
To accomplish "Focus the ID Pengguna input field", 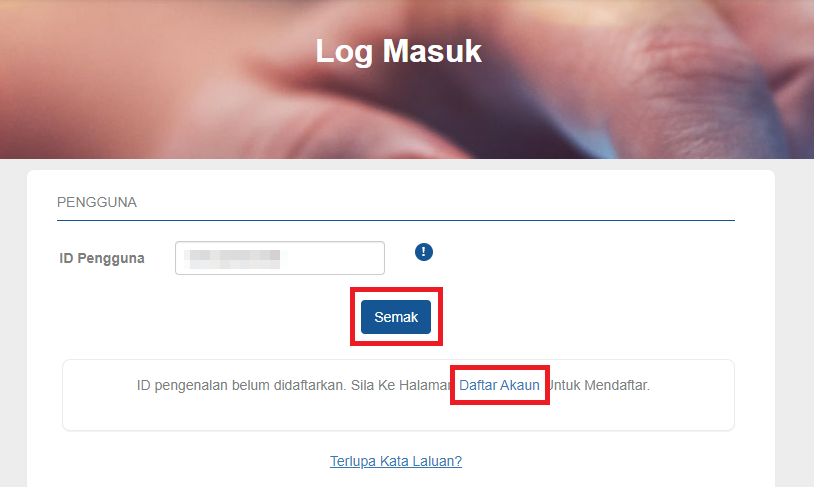I will pyautogui.click(x=280, y=258).
